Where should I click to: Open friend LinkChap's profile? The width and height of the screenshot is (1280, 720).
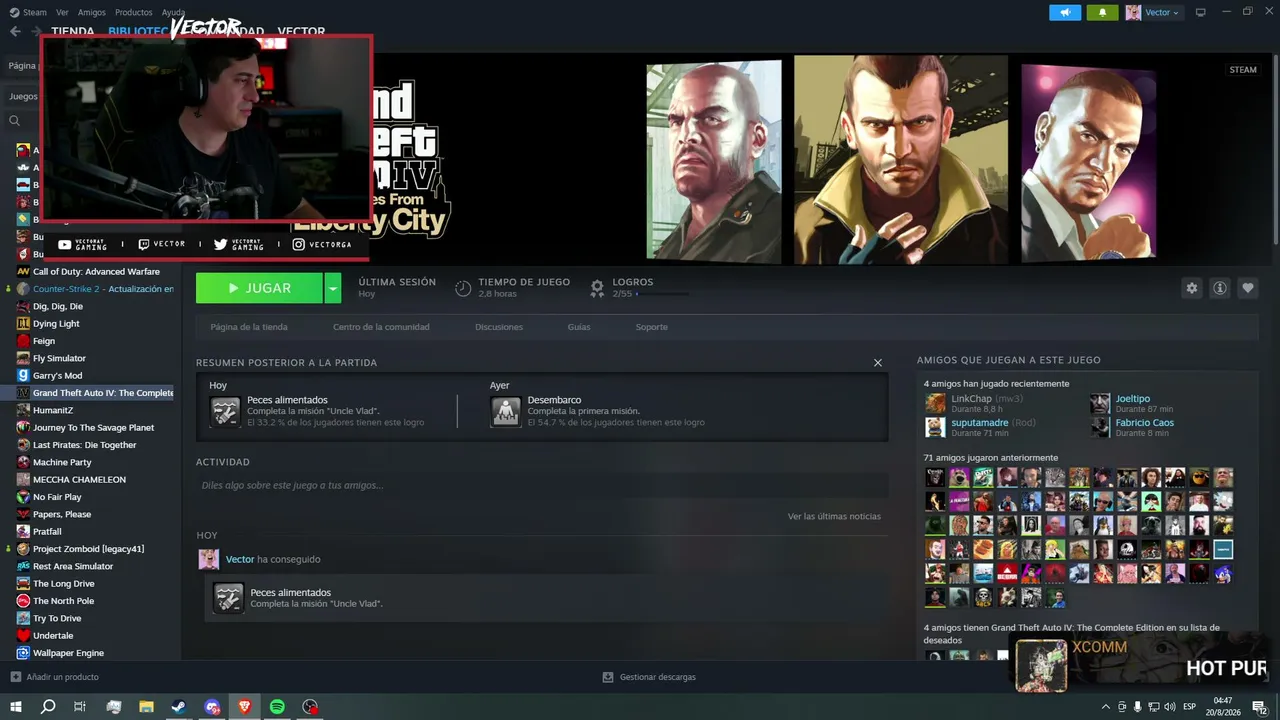click(x=971, y=399)
